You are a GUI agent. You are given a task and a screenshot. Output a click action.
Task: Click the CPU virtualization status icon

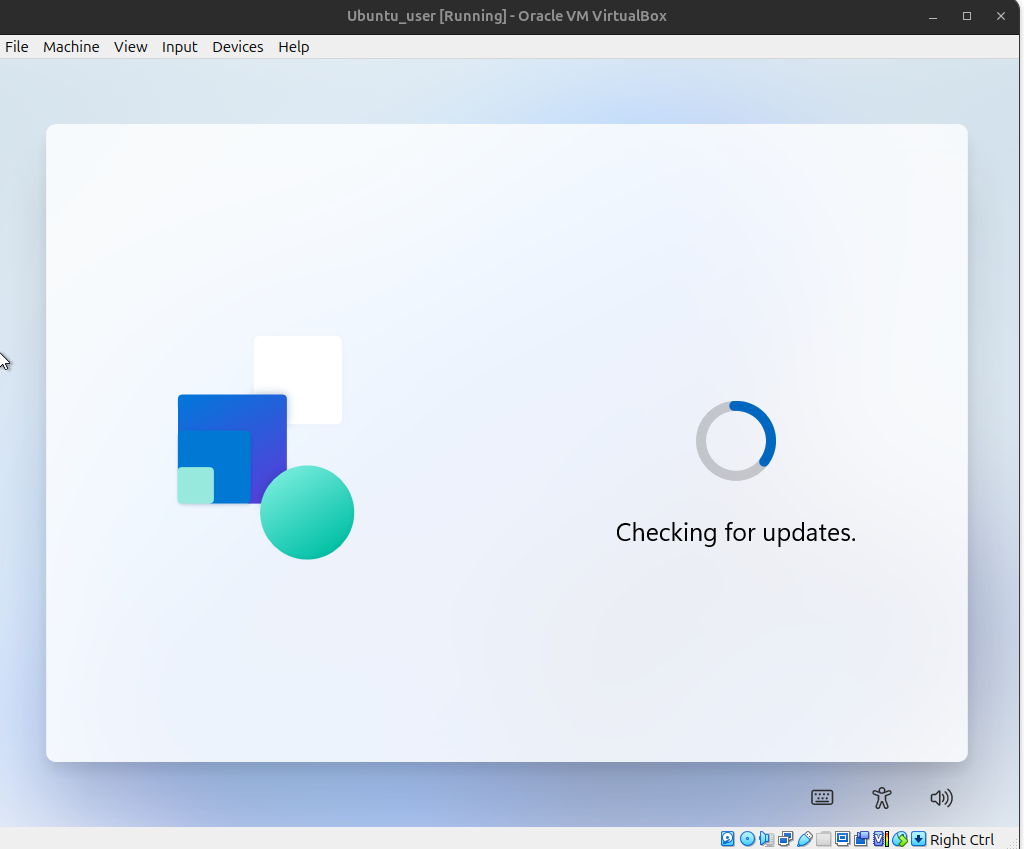pos(881,839)
